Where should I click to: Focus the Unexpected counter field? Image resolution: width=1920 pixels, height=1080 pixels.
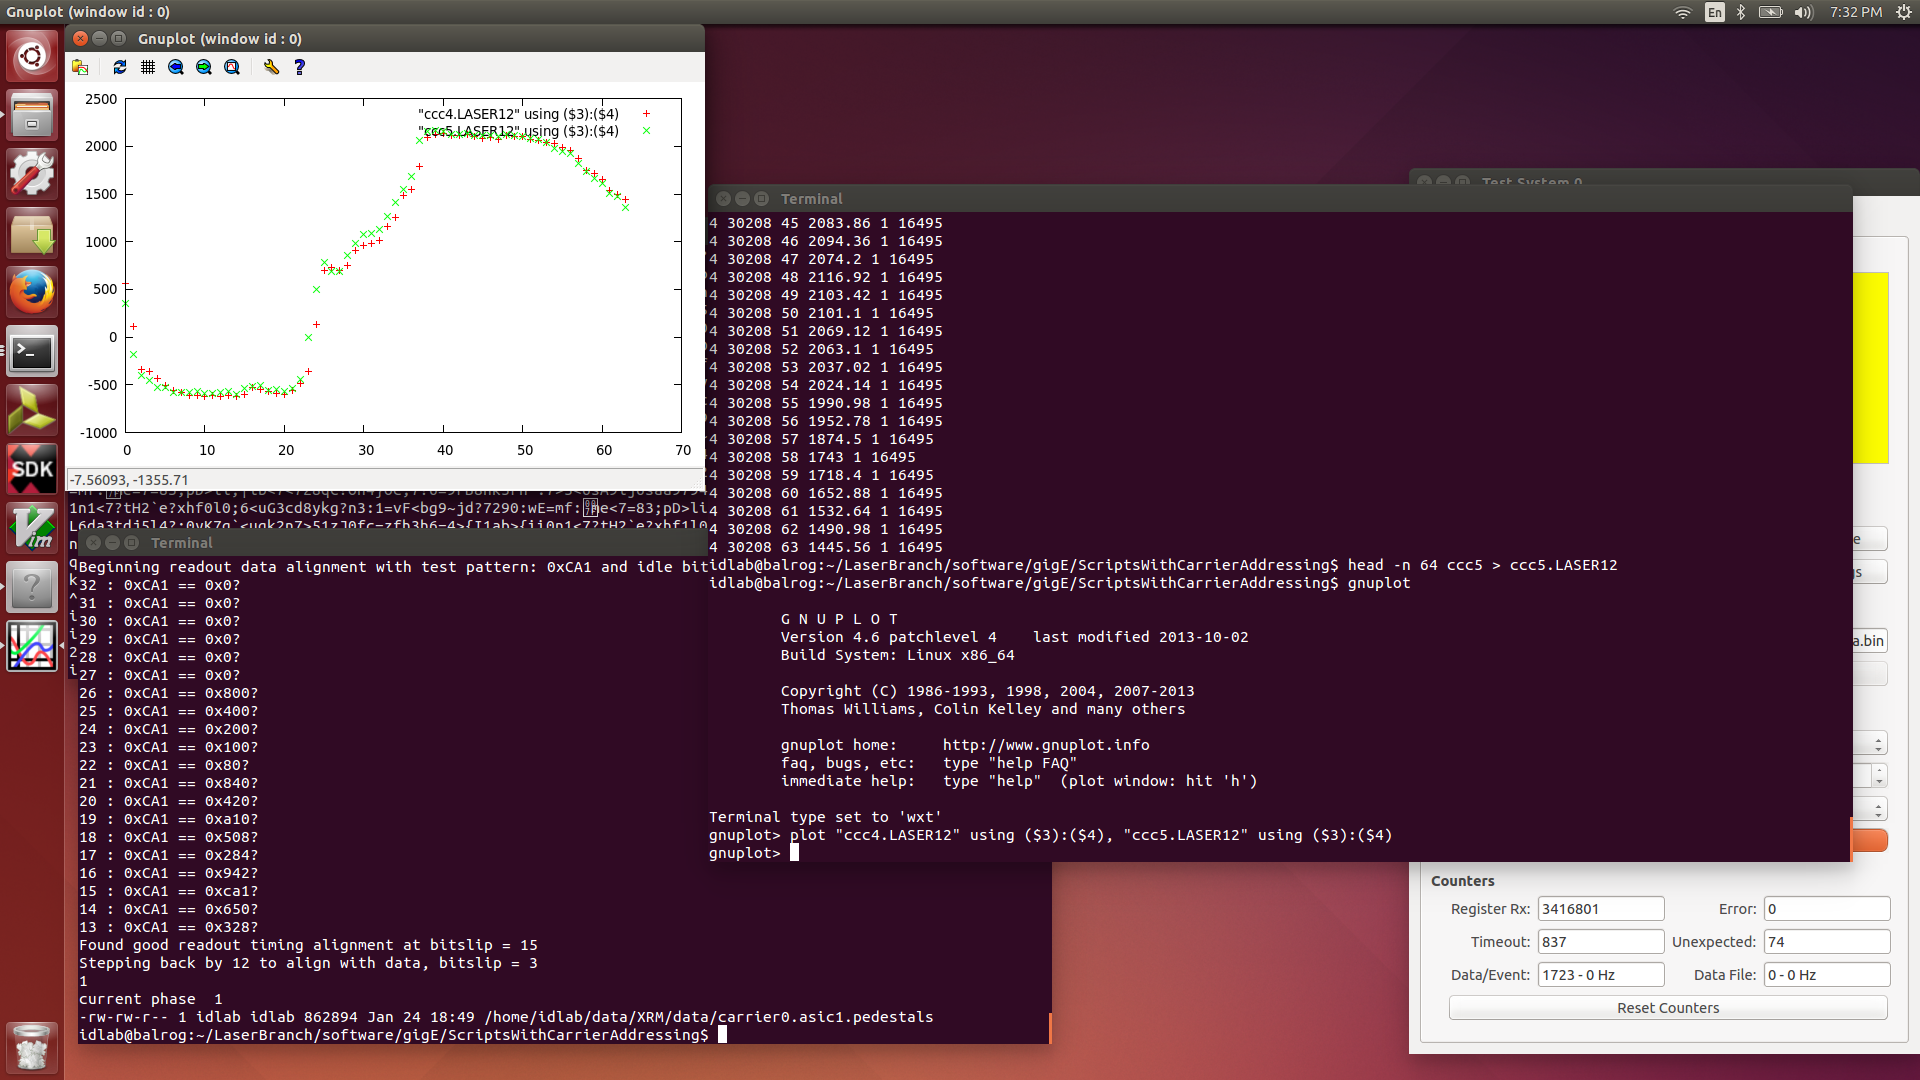(1827, 942)
